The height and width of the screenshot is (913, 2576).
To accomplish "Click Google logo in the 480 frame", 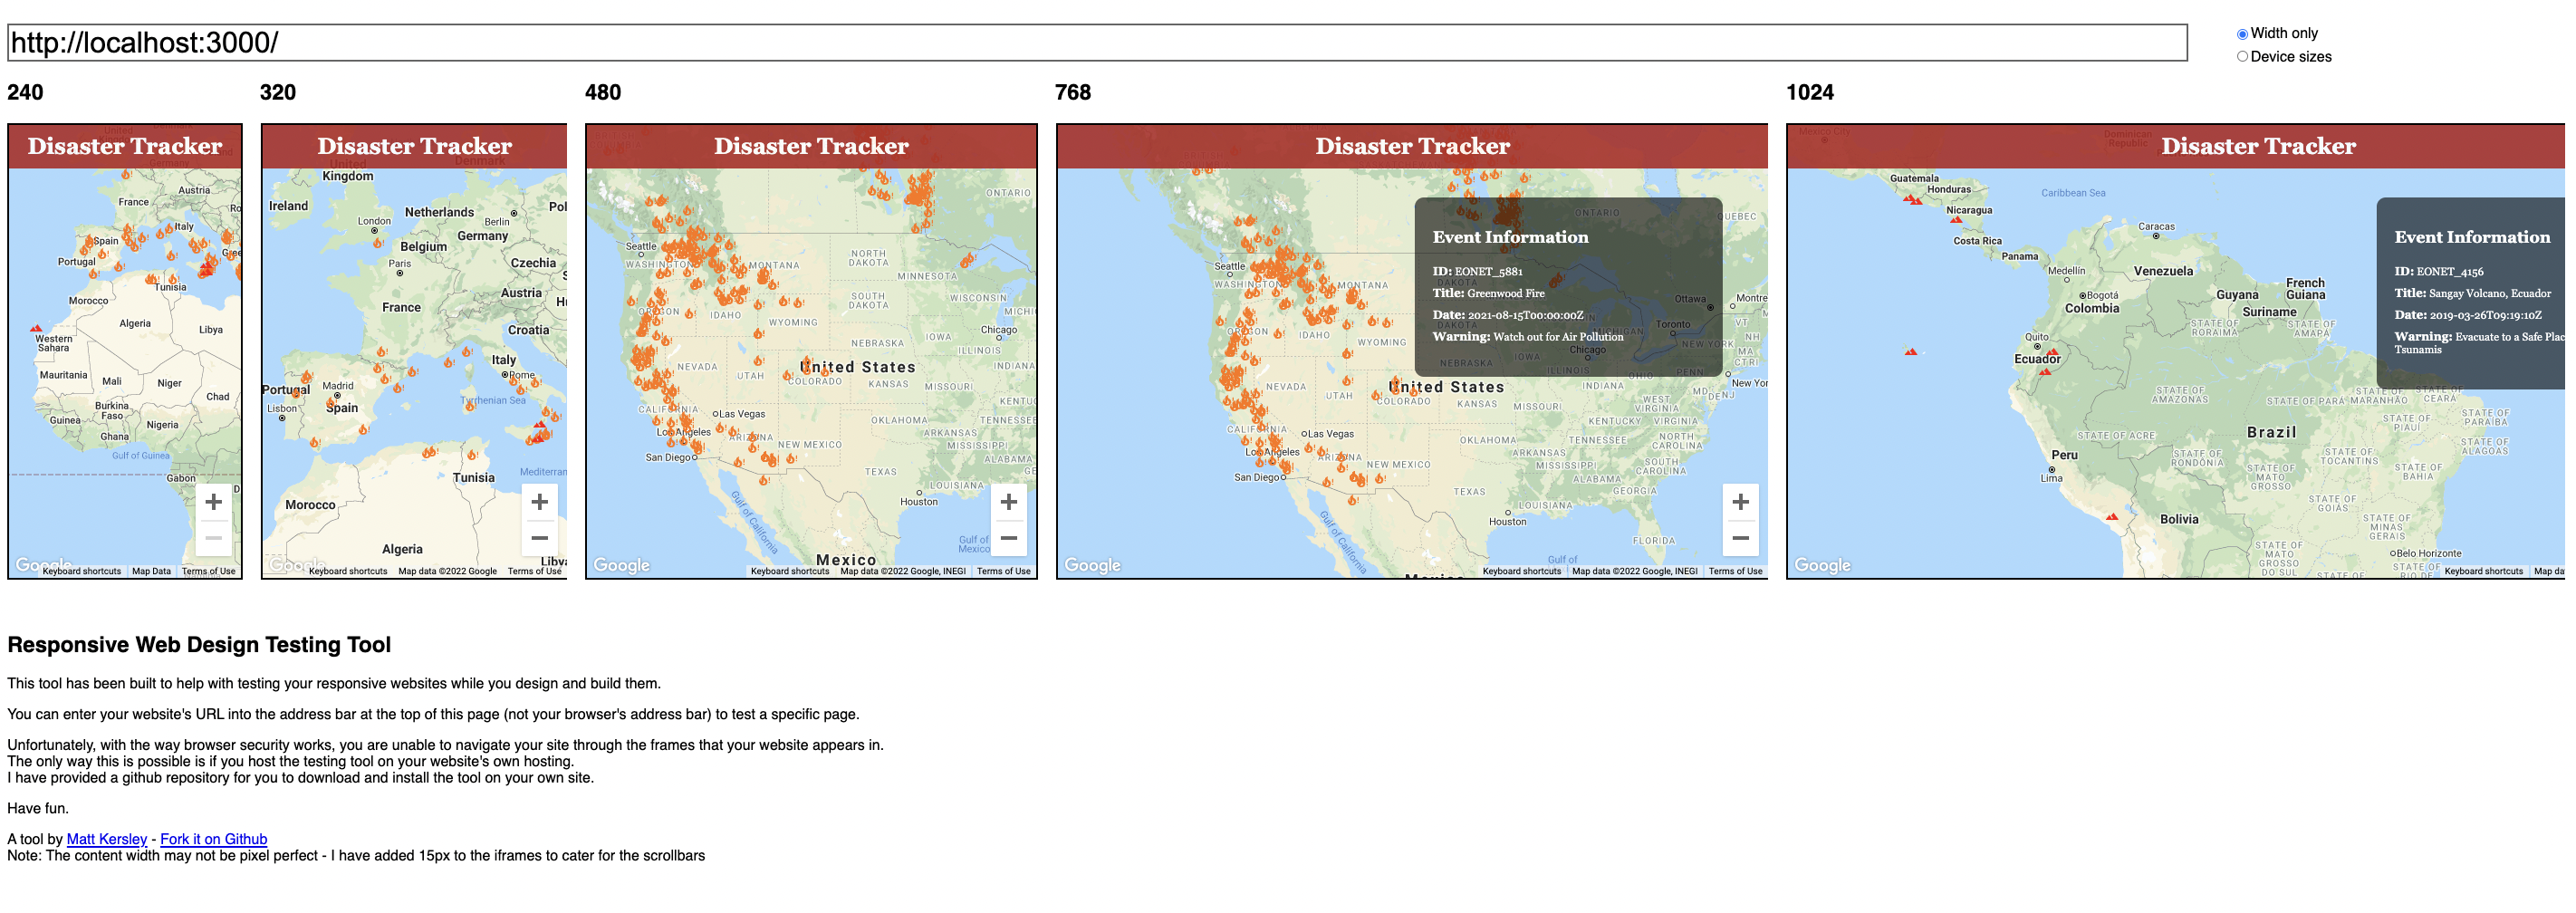I will (x=622, y=565).
